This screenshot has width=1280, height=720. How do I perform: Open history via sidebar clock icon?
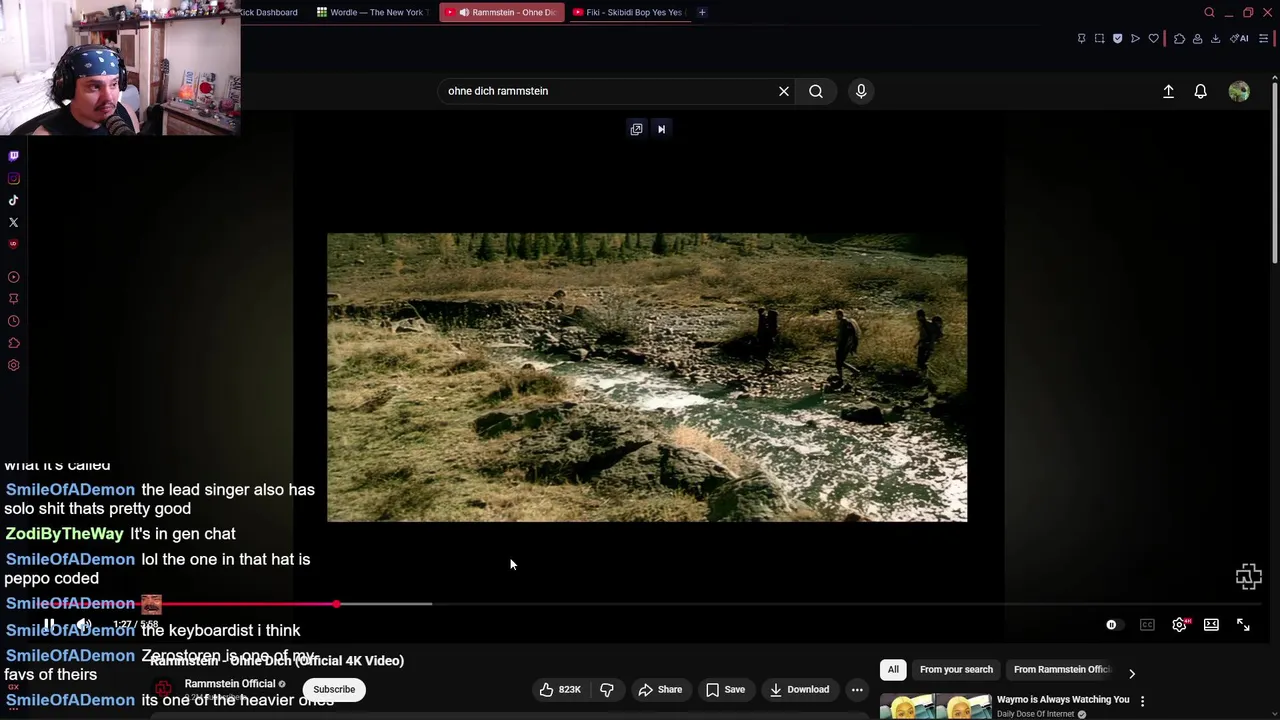[x=13, y=321]
